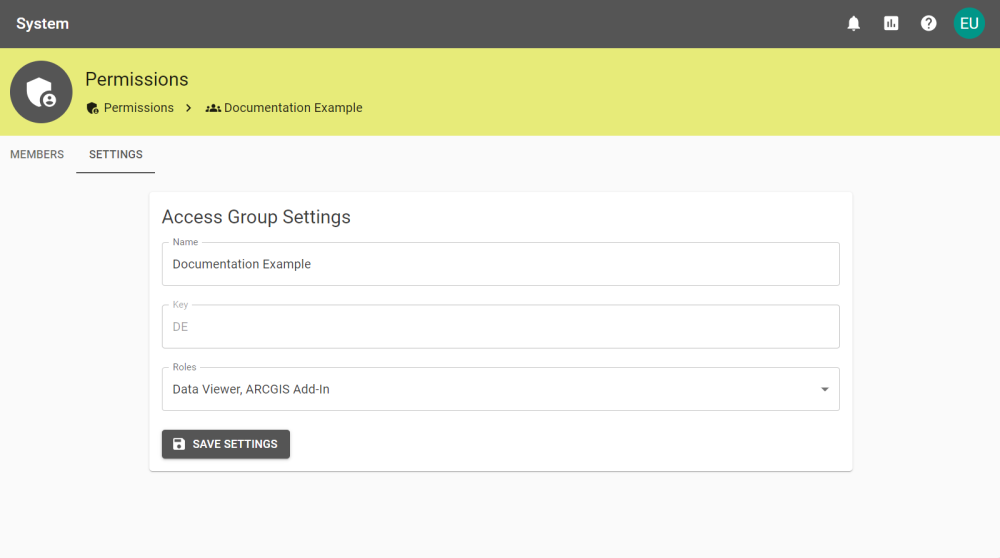Screen dimensions: 1000x558
Task: Click the help question mark icon
Action: [929, 24]
